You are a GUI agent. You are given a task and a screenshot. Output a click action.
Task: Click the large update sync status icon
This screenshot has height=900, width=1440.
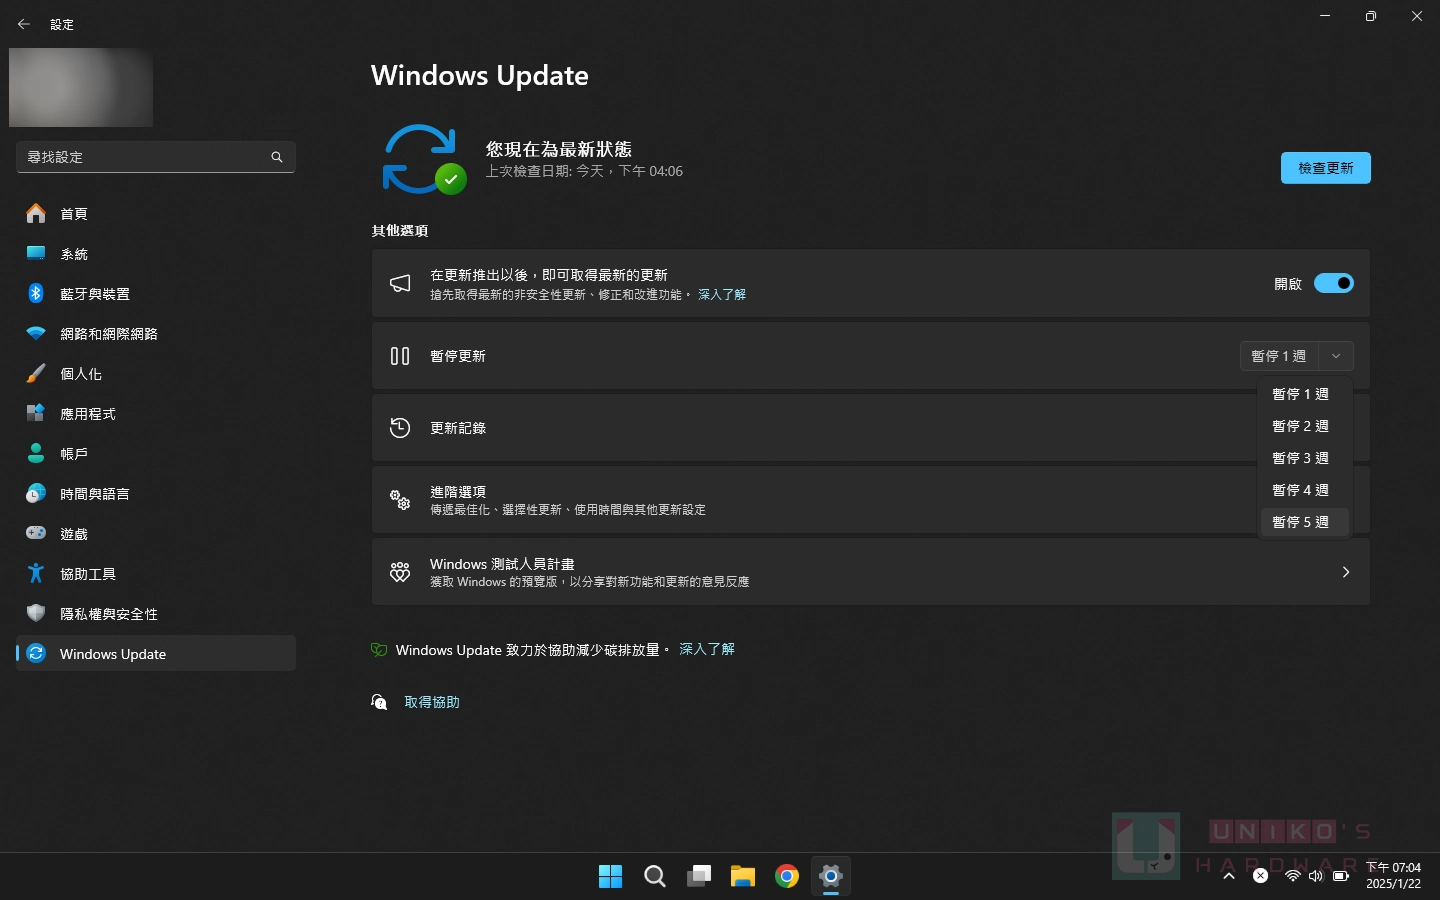tap(423, 159)
